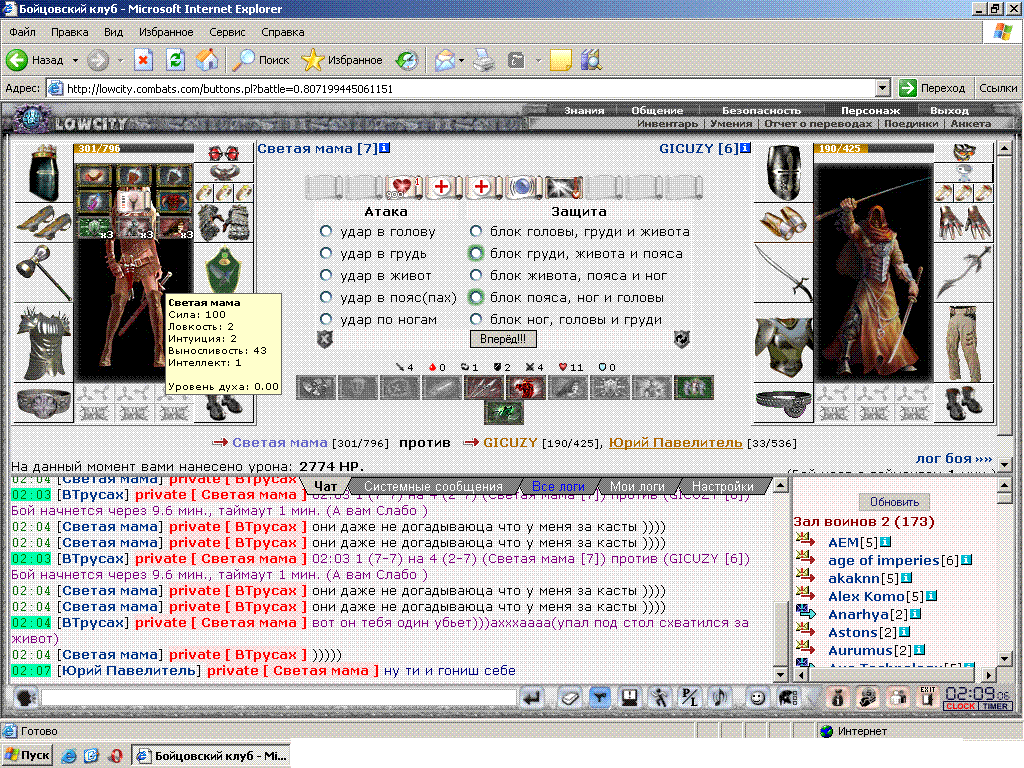Image resolution: width=1024 pixels, height=768 pixels.
Task: Activate the red swirl combat skill
Action: pos(525,388)
